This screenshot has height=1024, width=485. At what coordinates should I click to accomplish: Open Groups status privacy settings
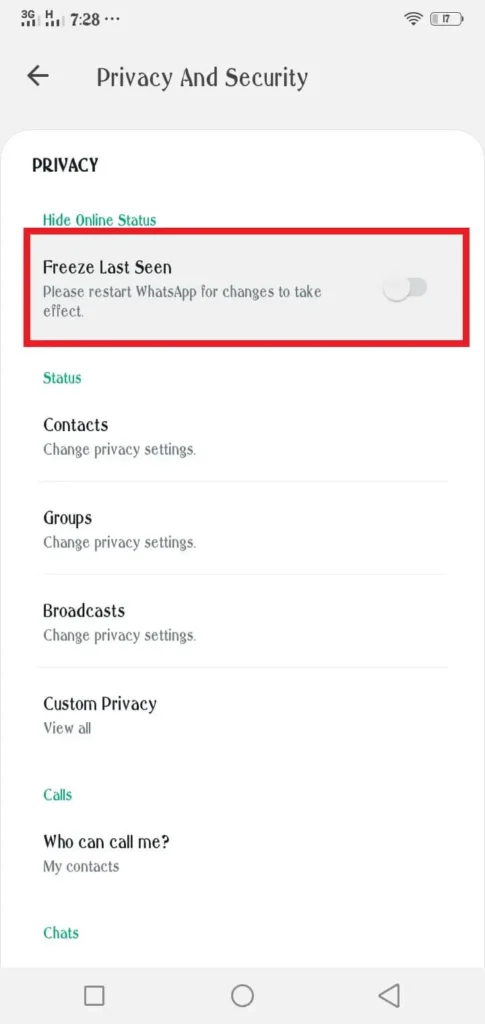point(242,529)
